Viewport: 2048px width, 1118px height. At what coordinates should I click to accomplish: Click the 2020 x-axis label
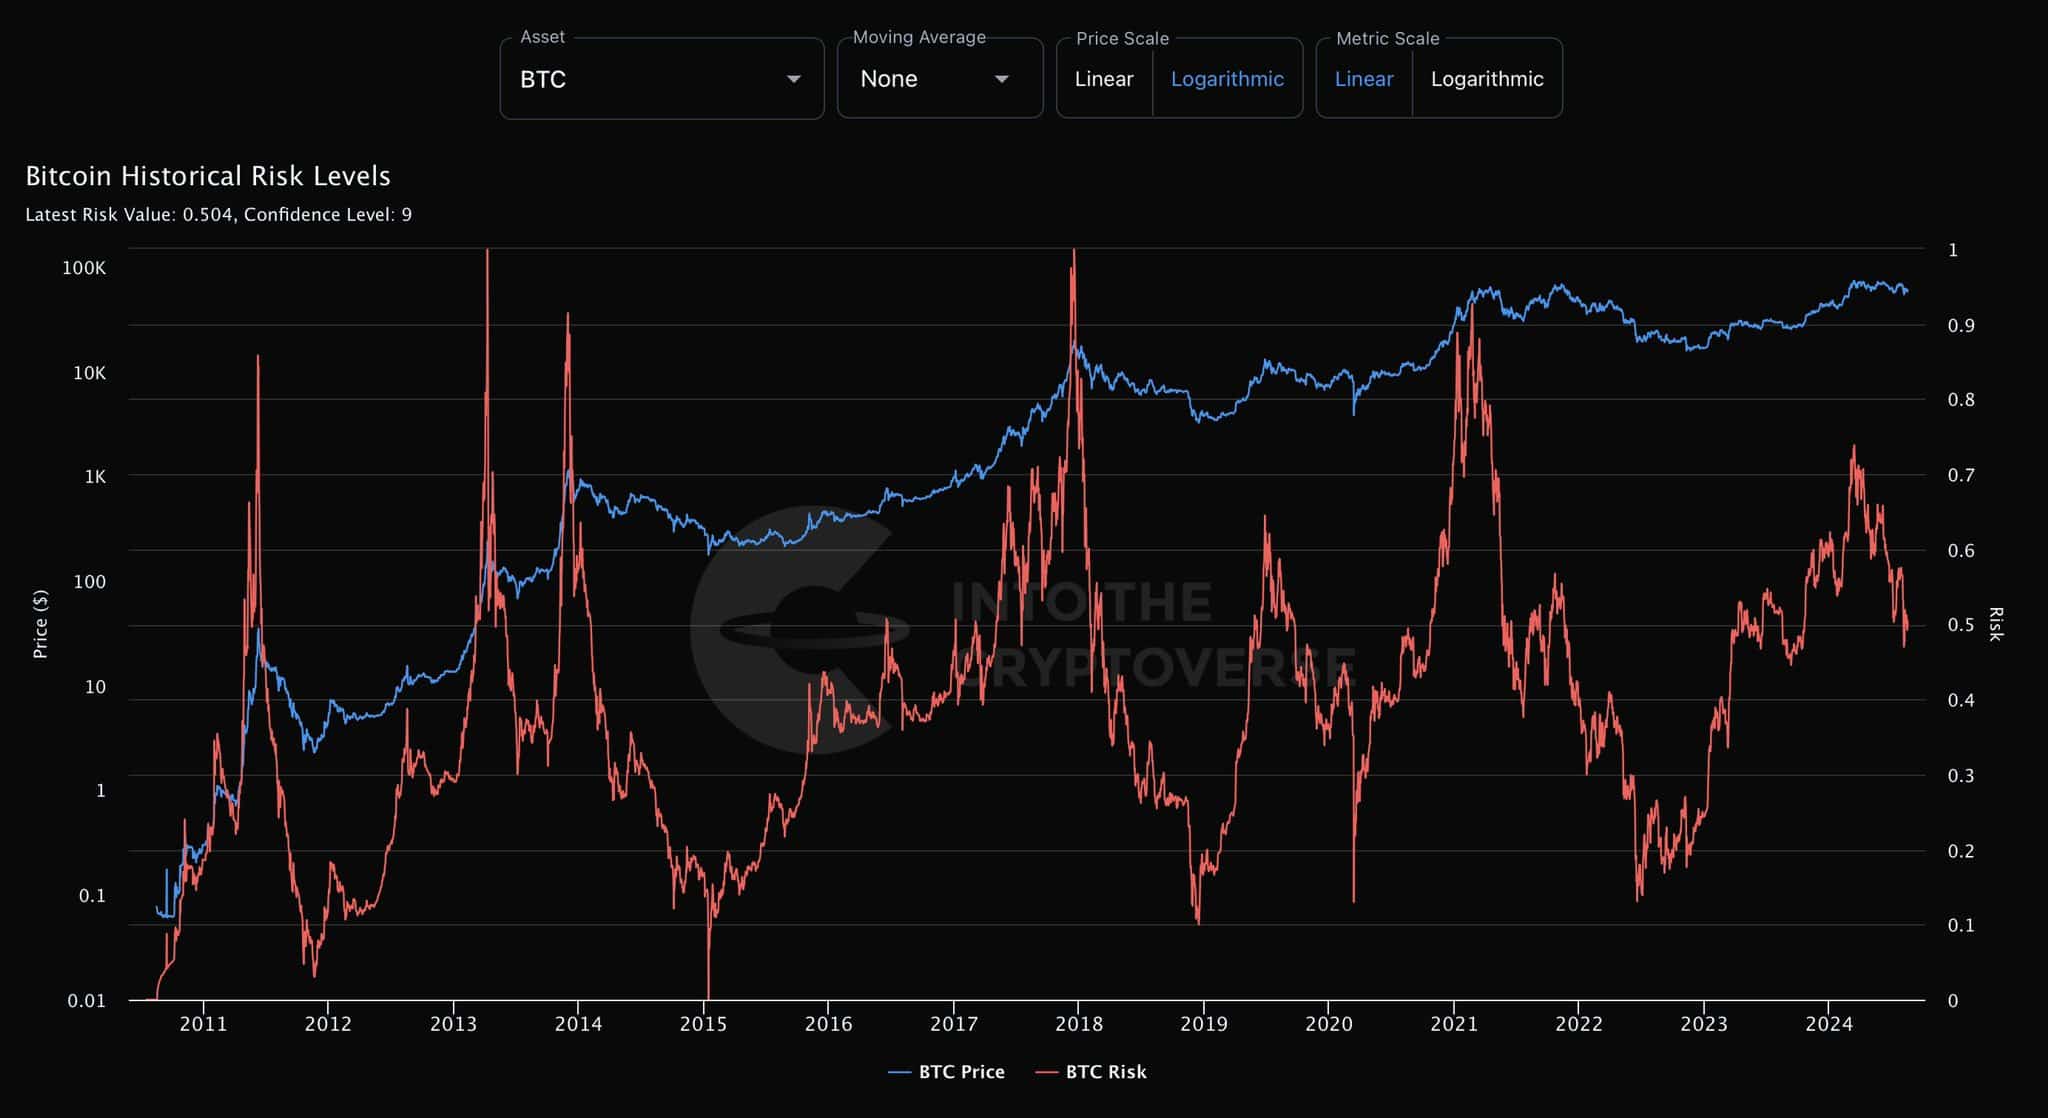point(1329,1024)
